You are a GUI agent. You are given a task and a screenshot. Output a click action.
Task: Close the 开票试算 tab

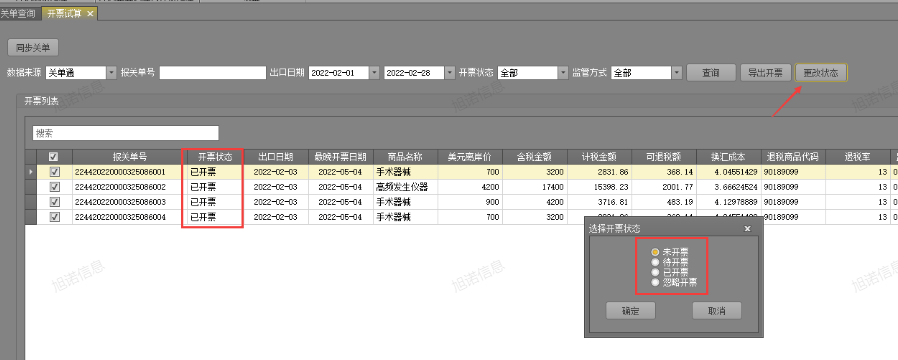click(x=90, y=14)
